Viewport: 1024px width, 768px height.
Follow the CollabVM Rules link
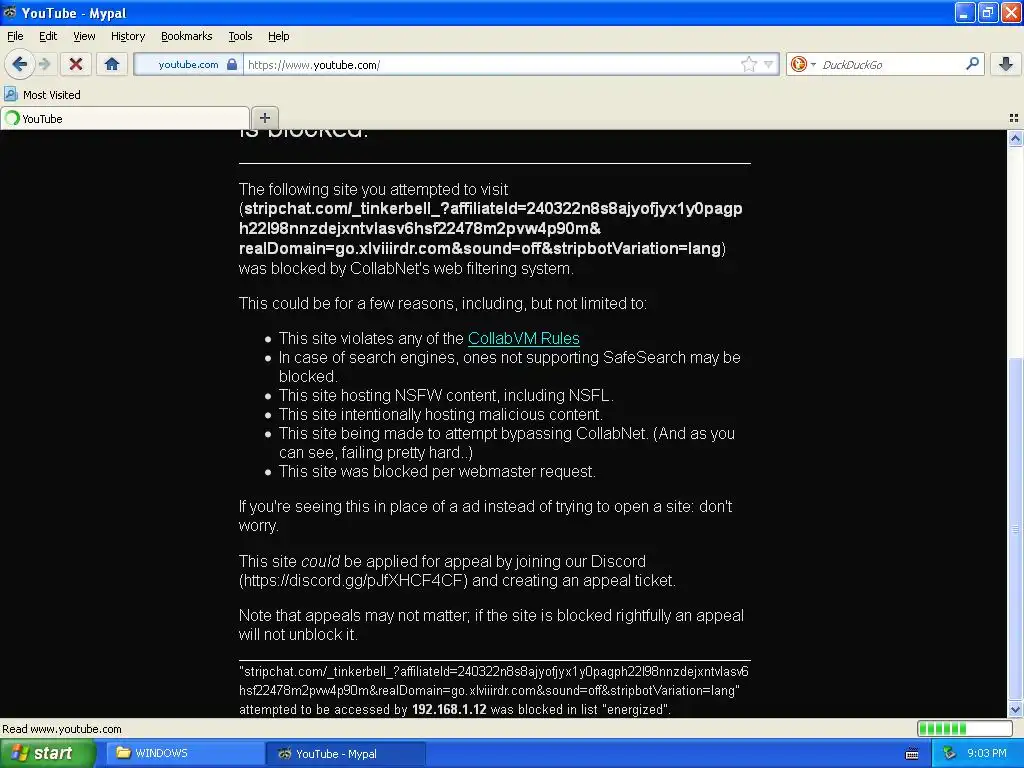point(523,338)
